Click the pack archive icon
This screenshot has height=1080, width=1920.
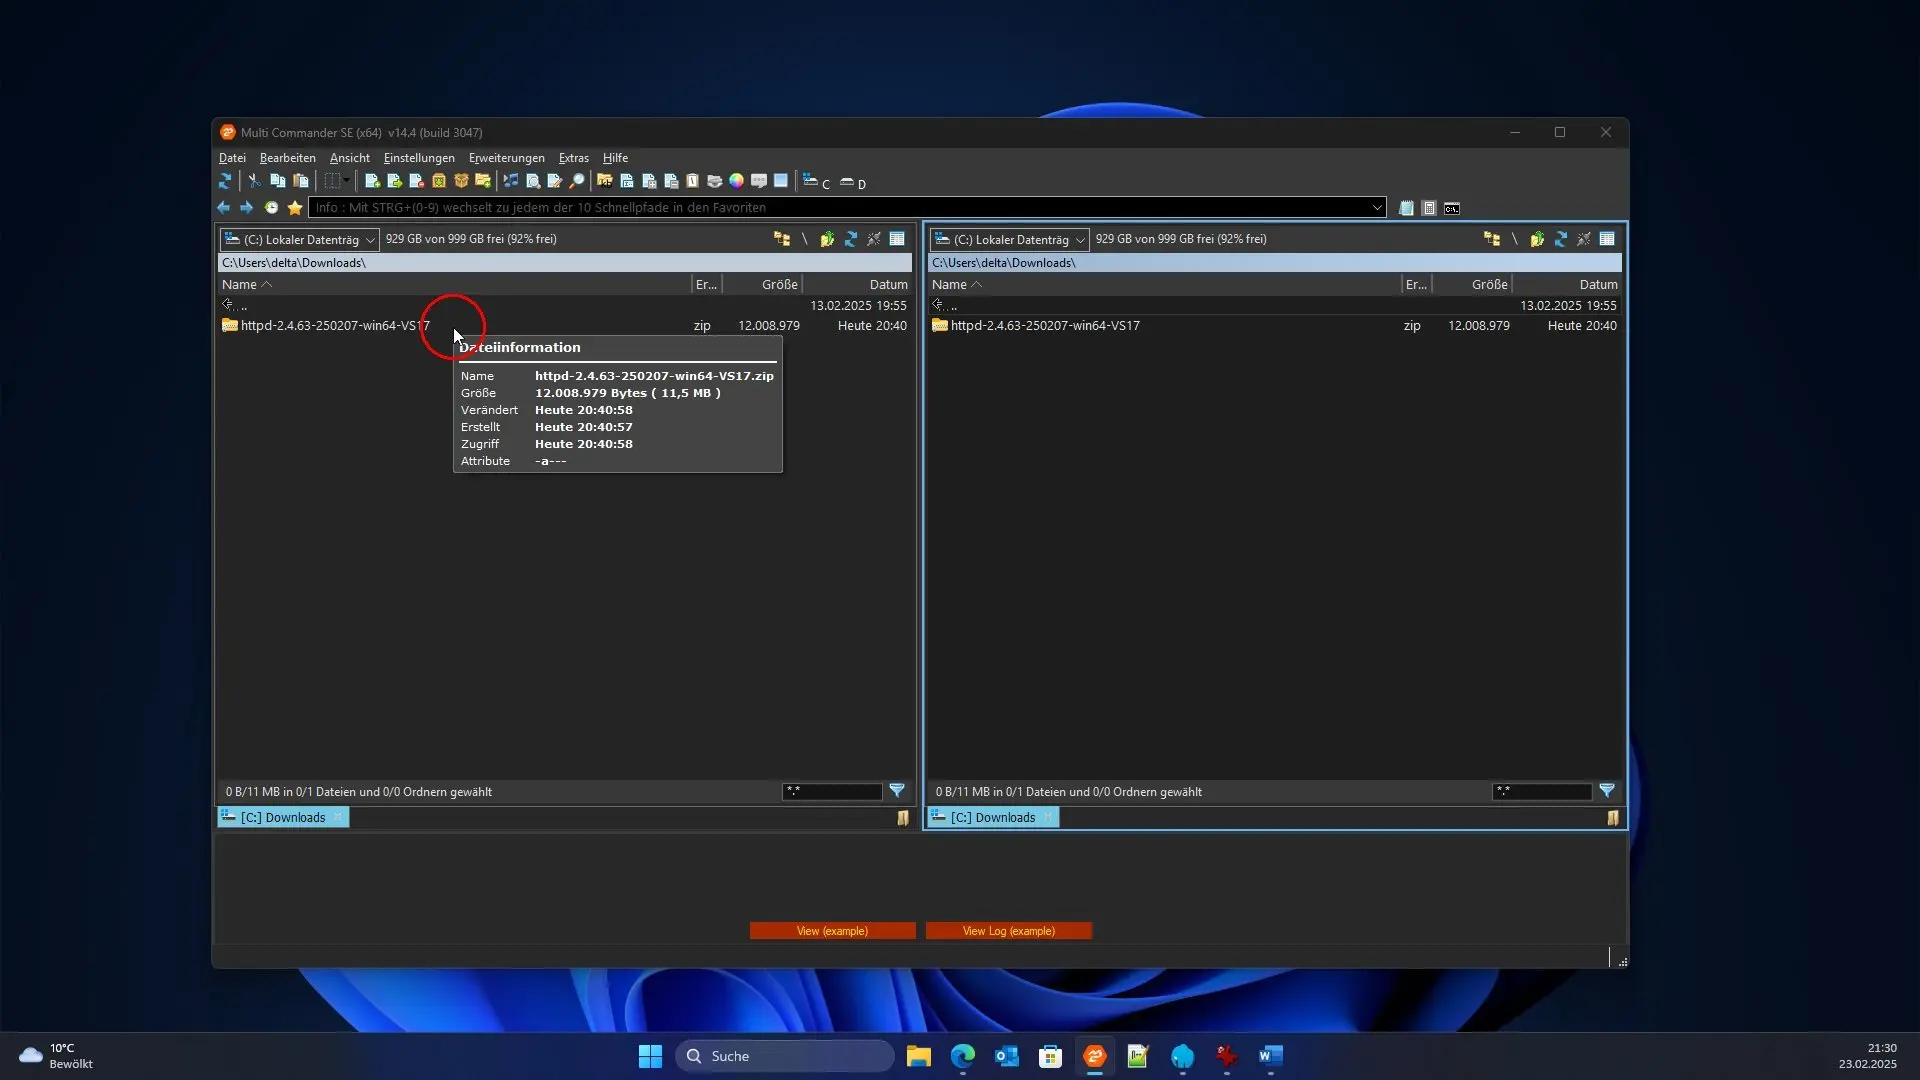(438, 181)
